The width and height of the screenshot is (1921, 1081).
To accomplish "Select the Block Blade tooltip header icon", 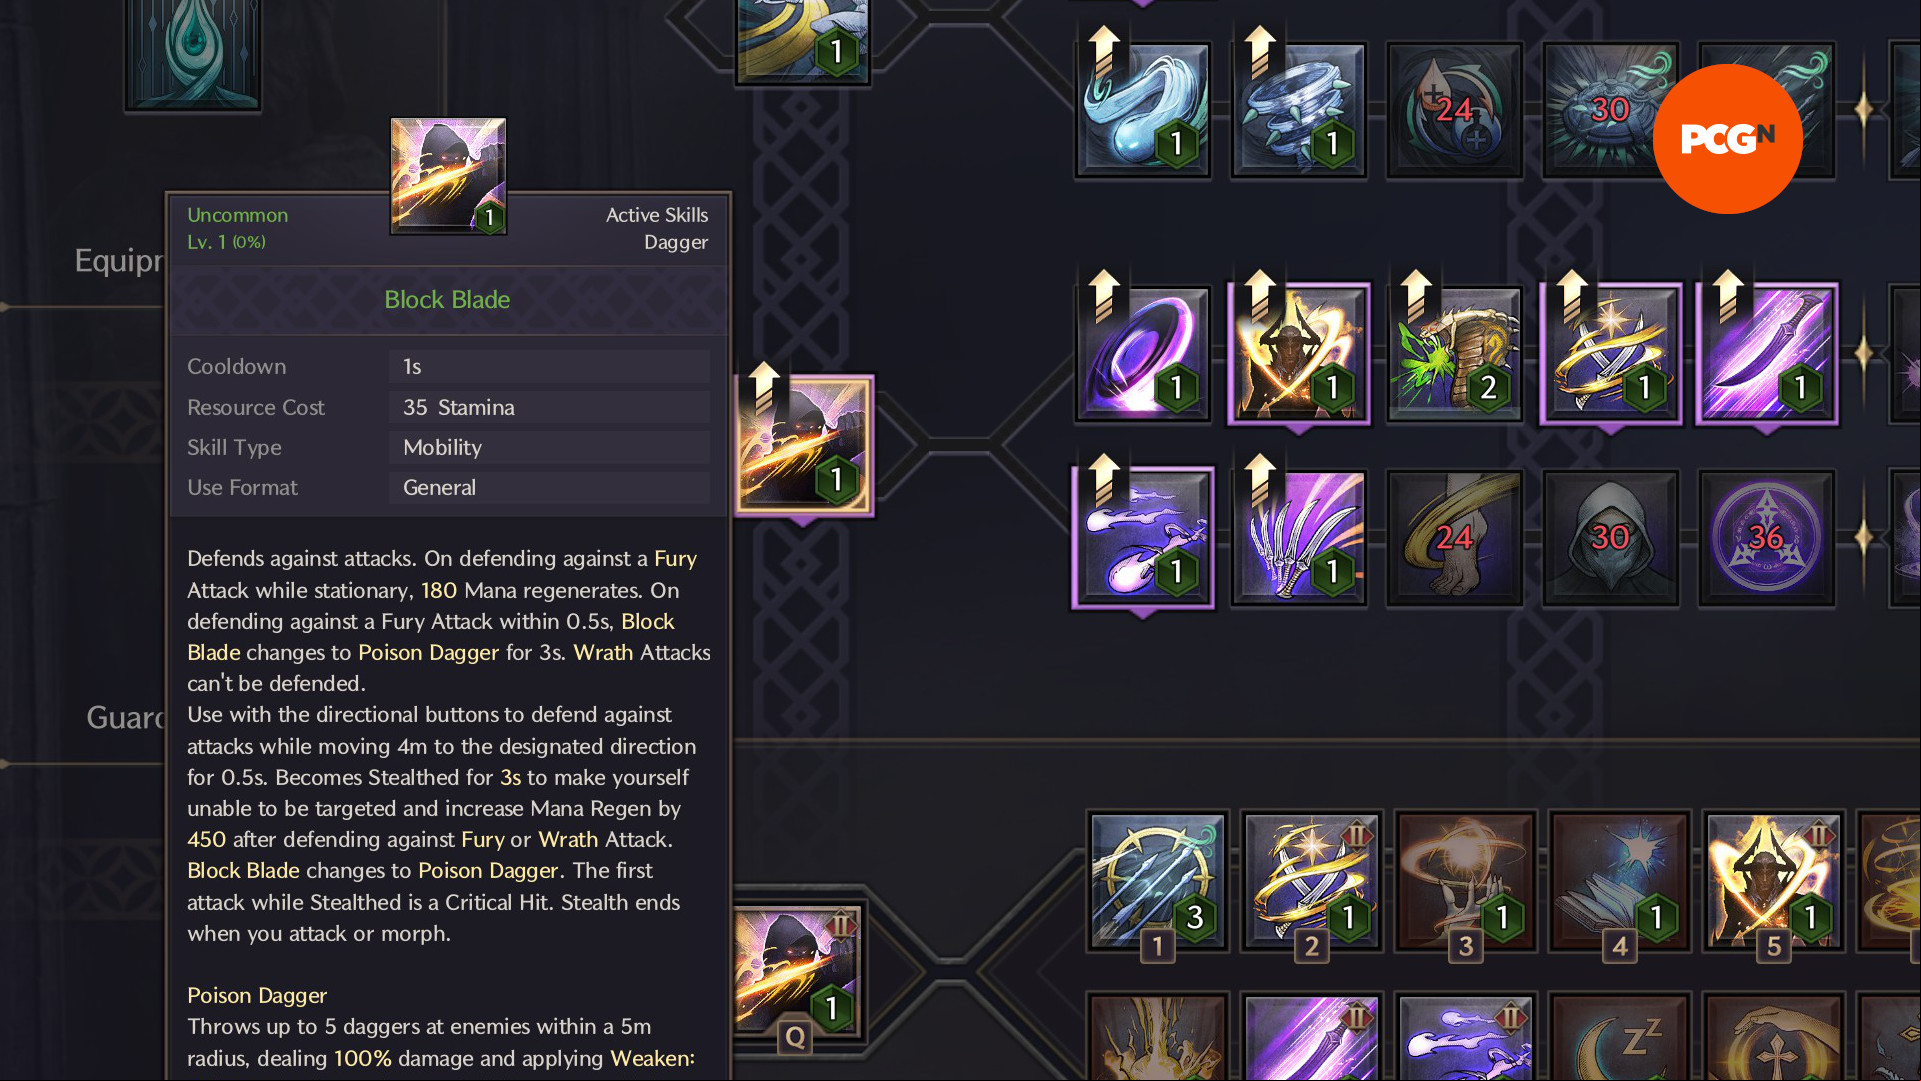I will click(448, 176).
